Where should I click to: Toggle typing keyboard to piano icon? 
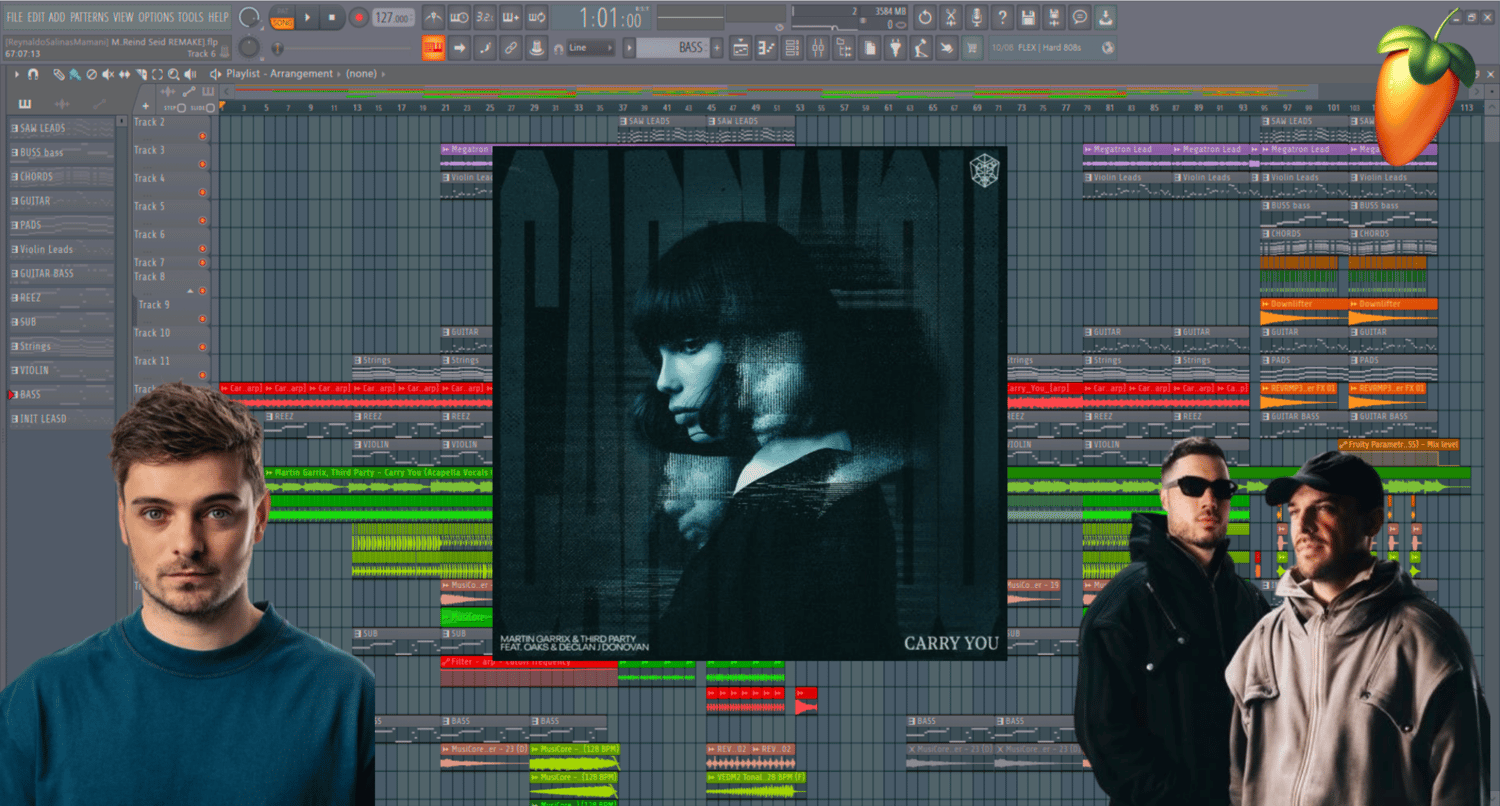point(434,47)
